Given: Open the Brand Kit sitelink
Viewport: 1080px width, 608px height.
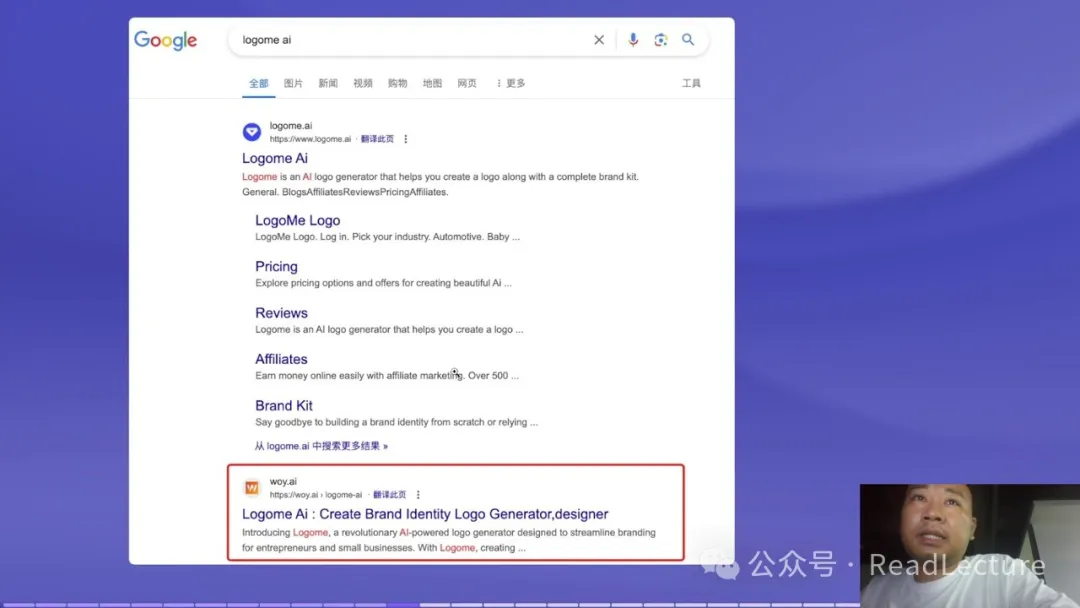Looking at the screenshot, I should point(284,406).
